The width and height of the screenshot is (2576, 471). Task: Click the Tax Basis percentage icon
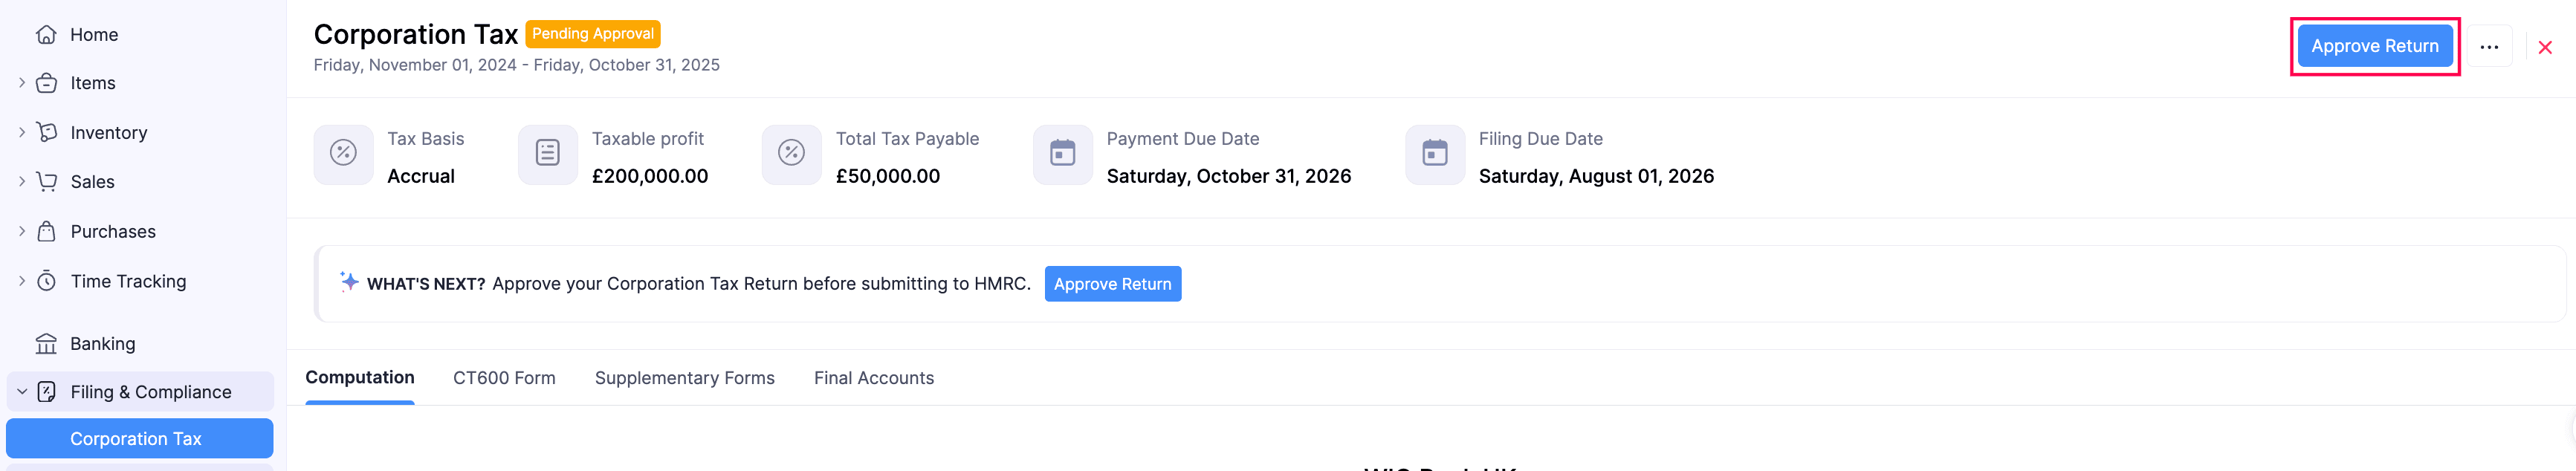(x=343, y=154)
